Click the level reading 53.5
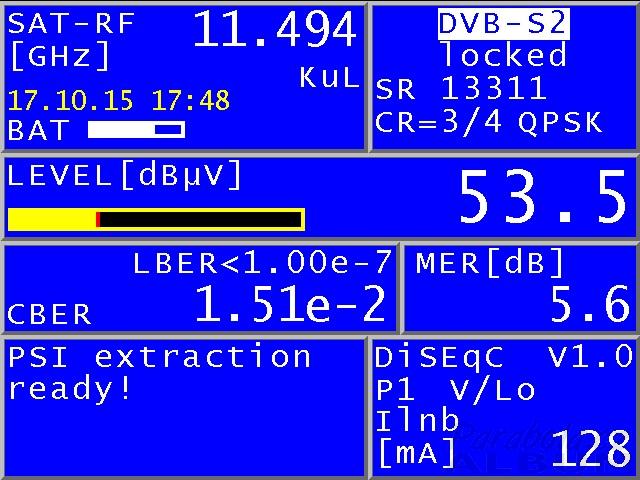 tap(542, 197)
